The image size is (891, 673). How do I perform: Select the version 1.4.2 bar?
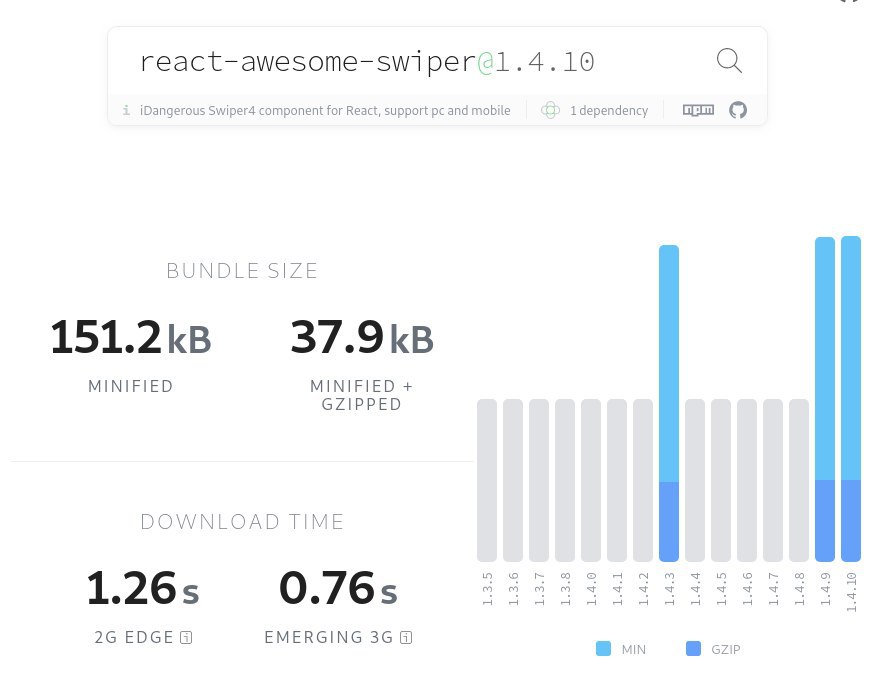click(643, 480)
